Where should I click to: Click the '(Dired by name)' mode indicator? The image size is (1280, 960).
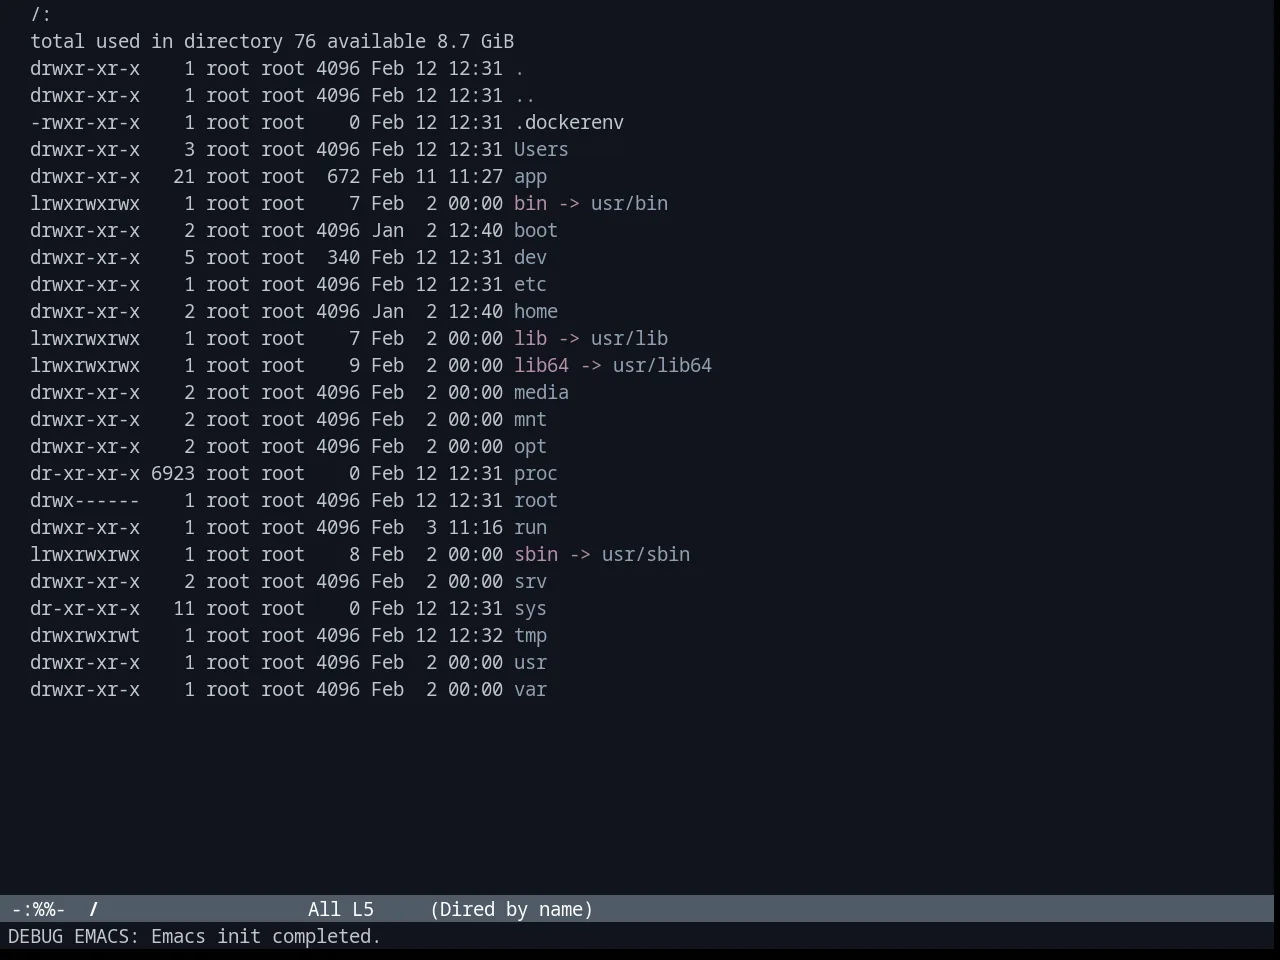pos(511,909)
